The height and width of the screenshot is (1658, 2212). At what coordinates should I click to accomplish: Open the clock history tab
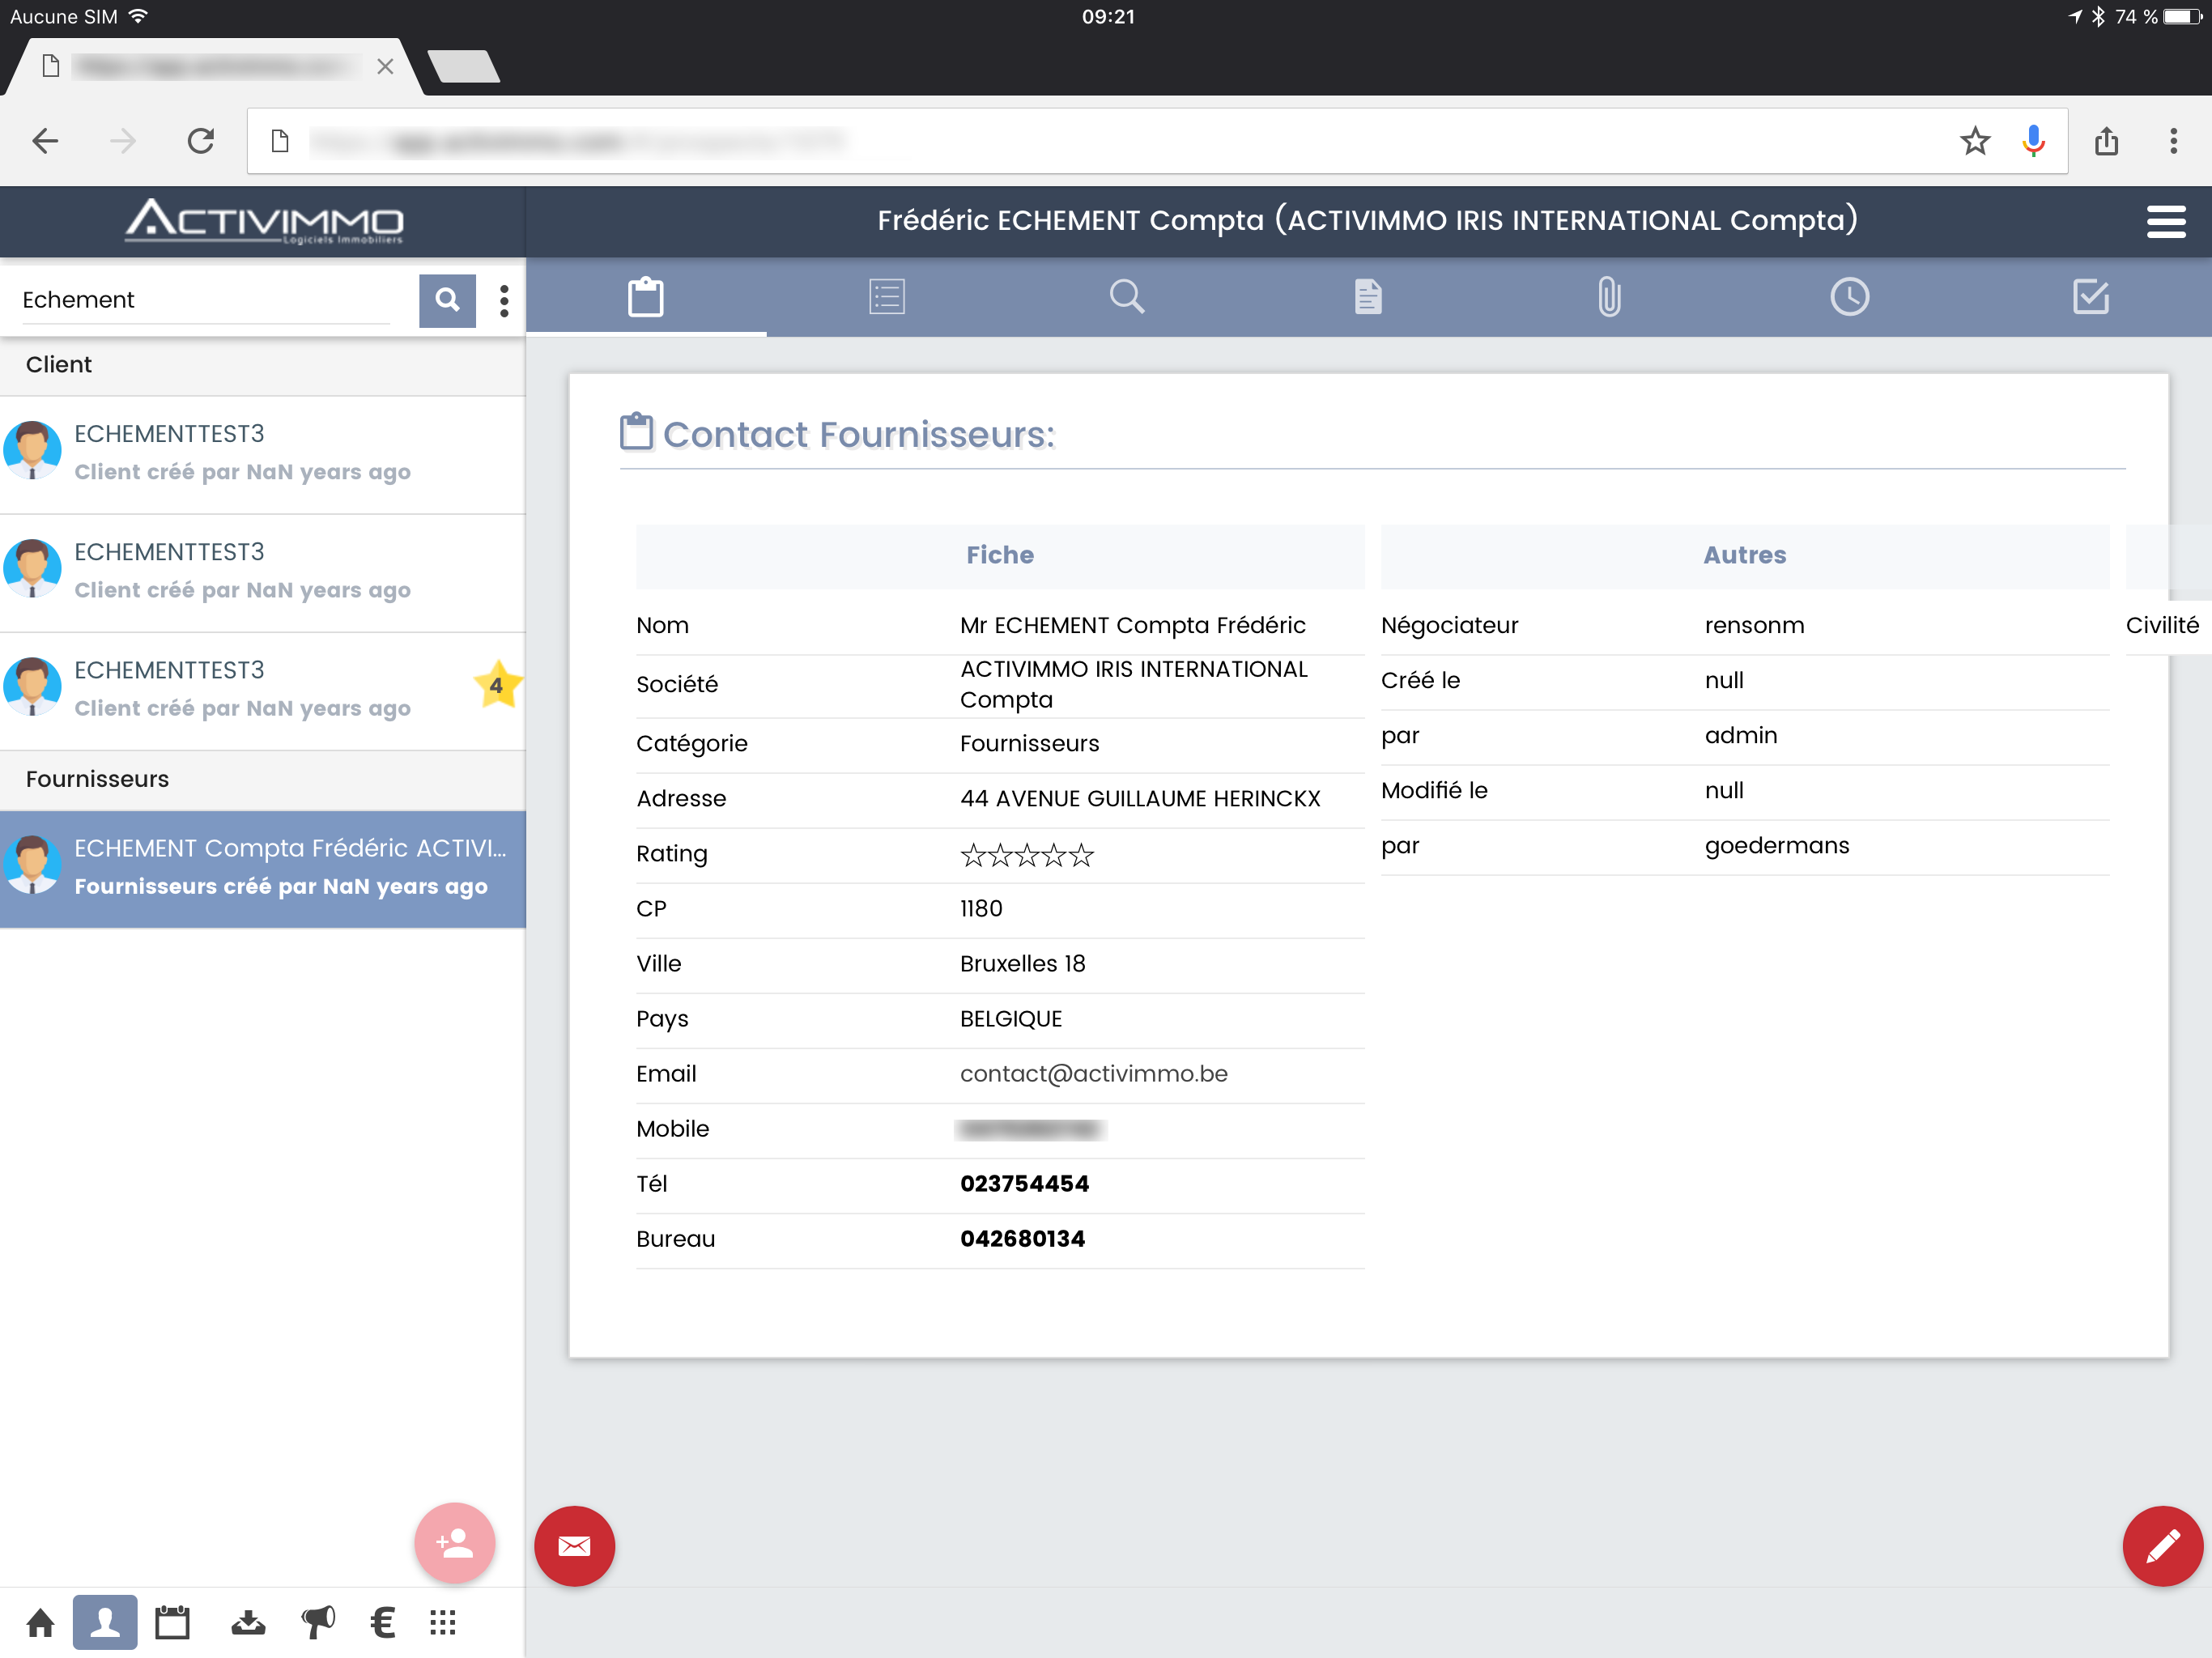[x=1849, y=297]
